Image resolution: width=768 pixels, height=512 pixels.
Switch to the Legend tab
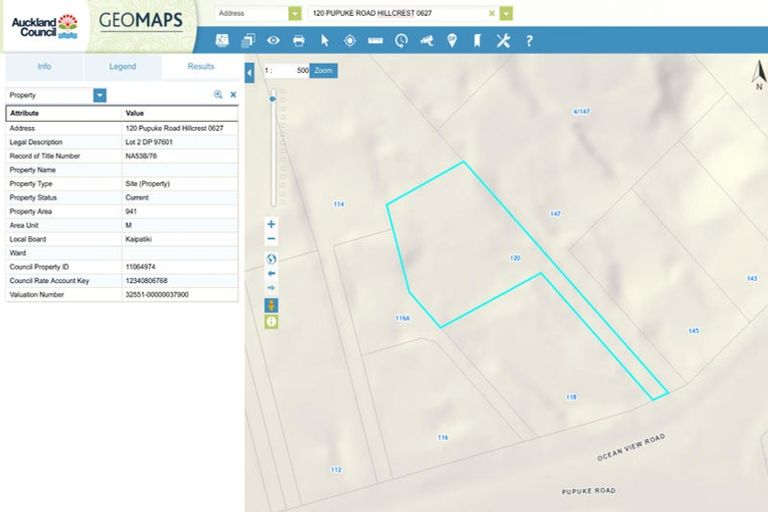(122, 66)
